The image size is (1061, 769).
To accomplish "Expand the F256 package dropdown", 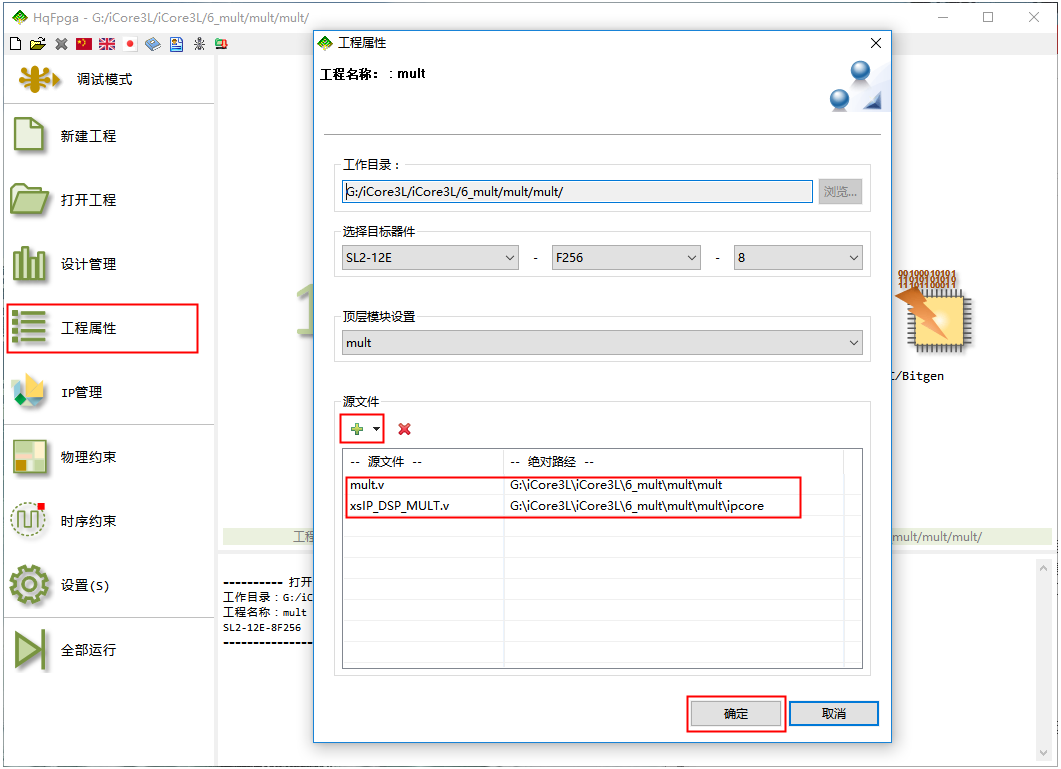I will 625,258.
